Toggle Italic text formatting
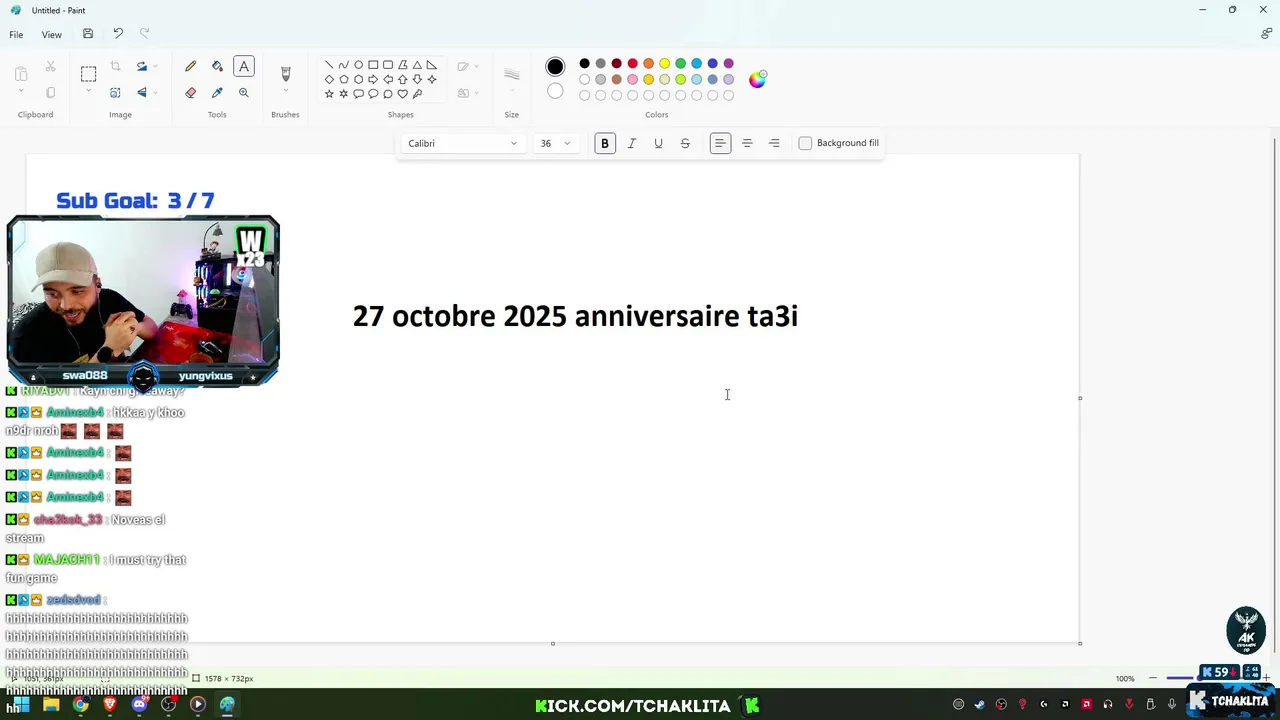 631,143
